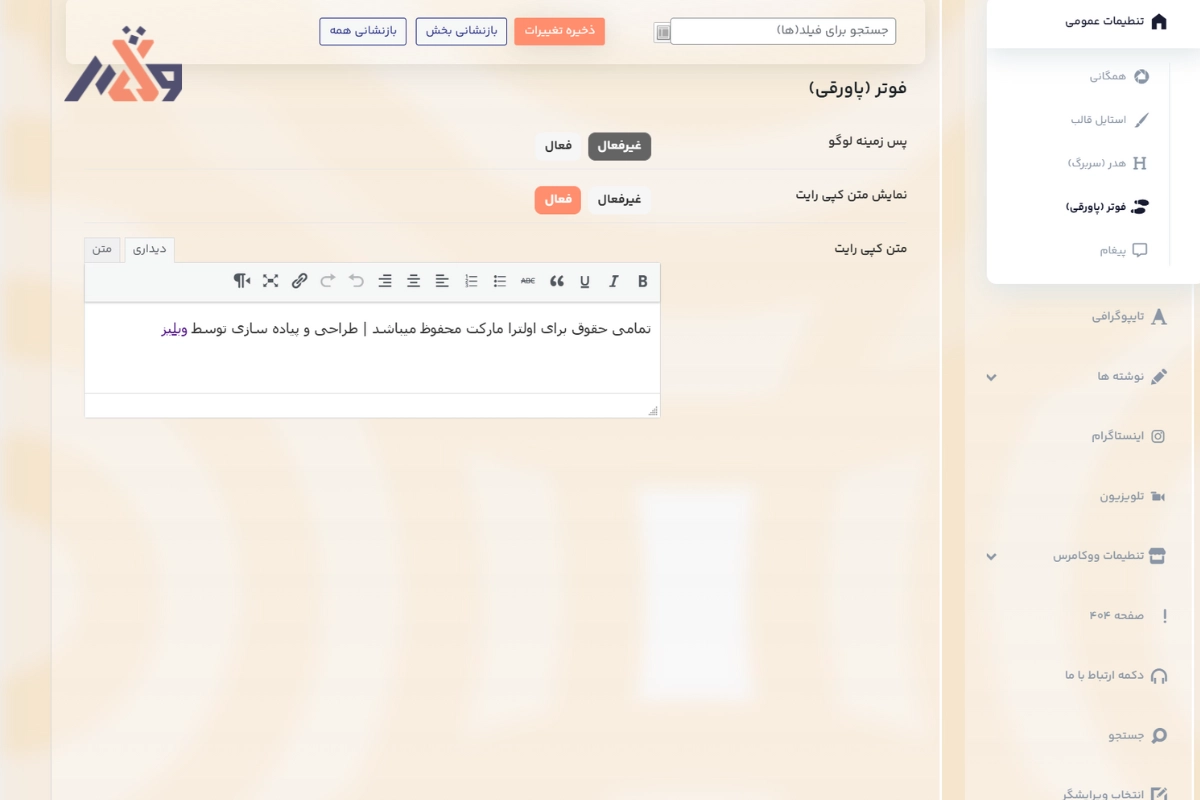The image size is (1200, 800).
Task: Click the exclamation icon of صفحه ۴۰۴
Action: point(1165,616)
